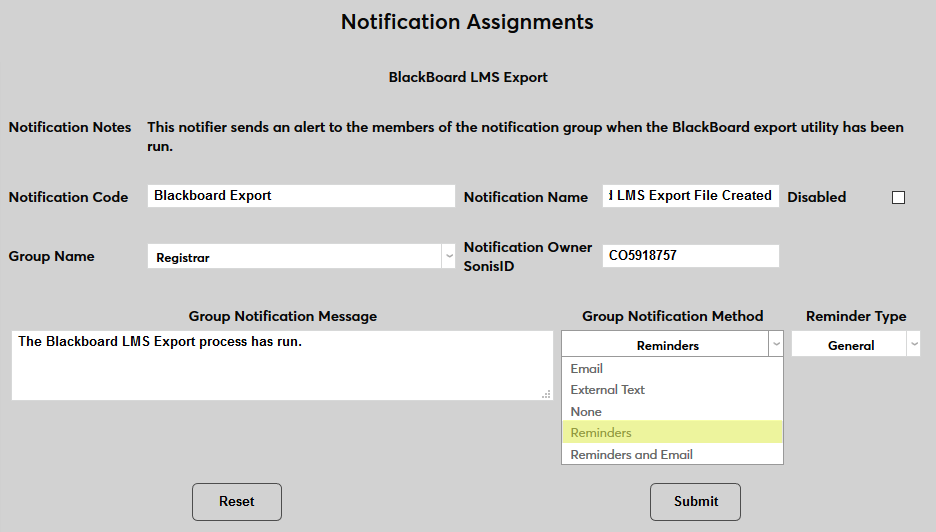Select Email from notification method list
Image resolution: width=936 pixels, height=532 pixels.
click(672, 368)
